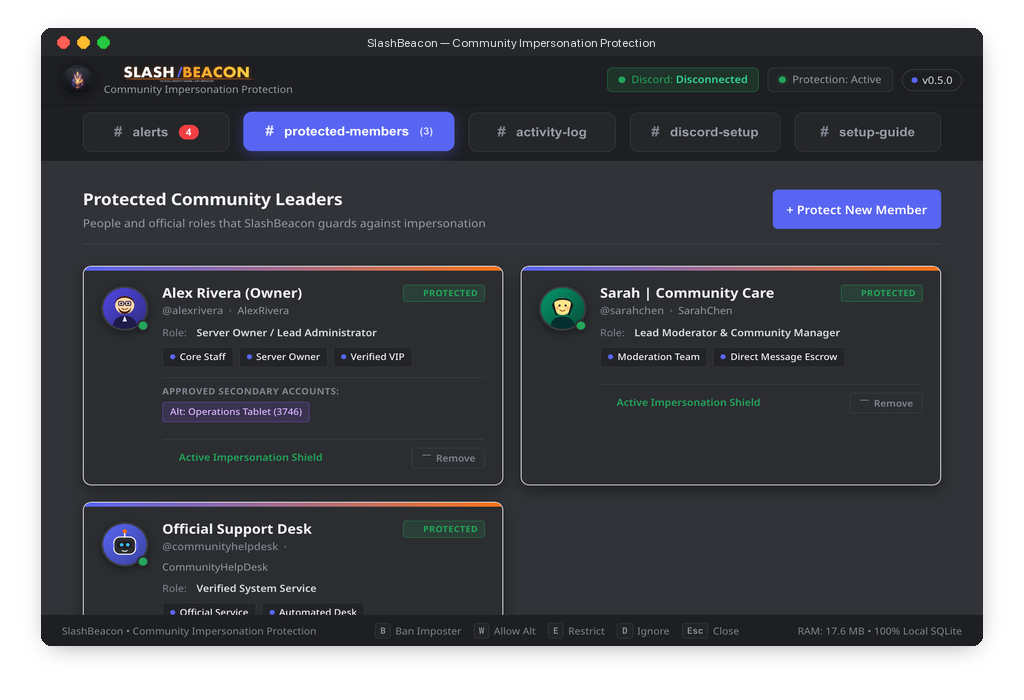Click the Alt: Operations Tablet (3746) chip
Image resolution: width=1024 pixels, height=700 pixels.
(236, 412)
